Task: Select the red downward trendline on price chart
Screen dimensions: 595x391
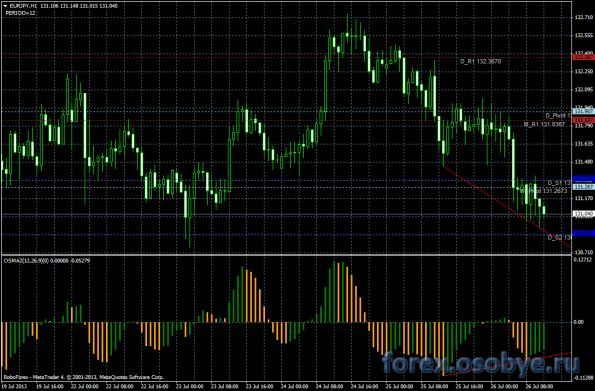Action: coord(507,207)
